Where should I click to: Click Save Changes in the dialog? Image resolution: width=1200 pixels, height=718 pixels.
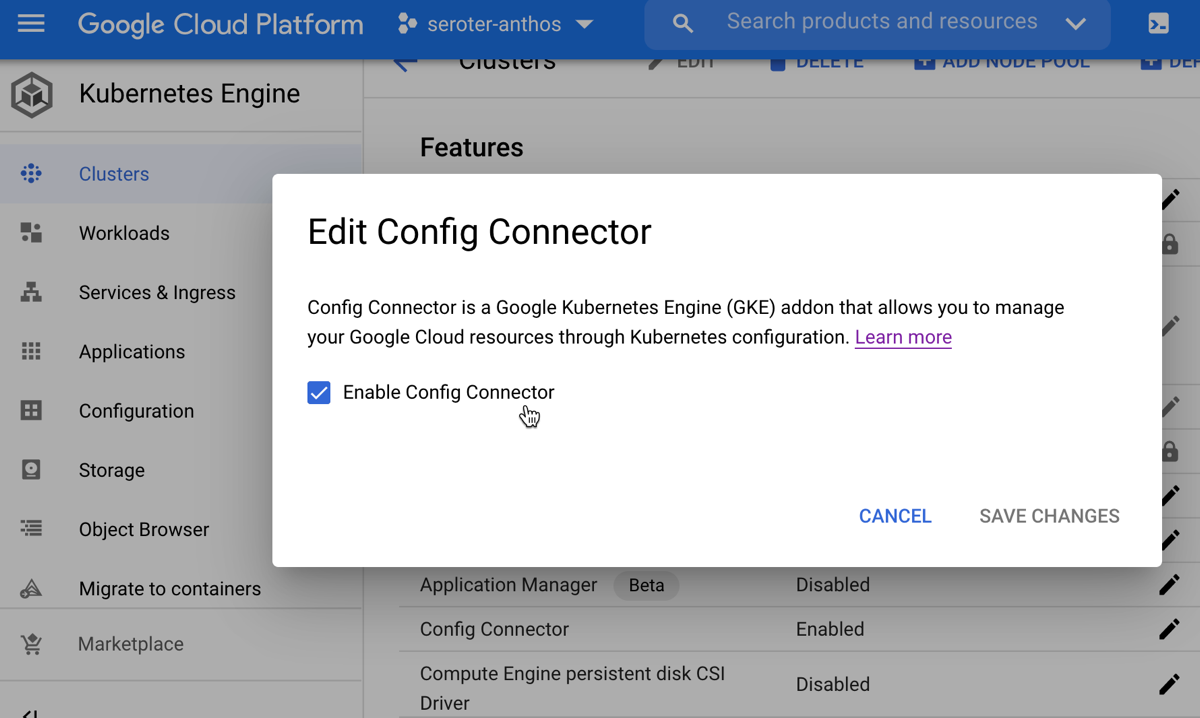pos(1049,516)
